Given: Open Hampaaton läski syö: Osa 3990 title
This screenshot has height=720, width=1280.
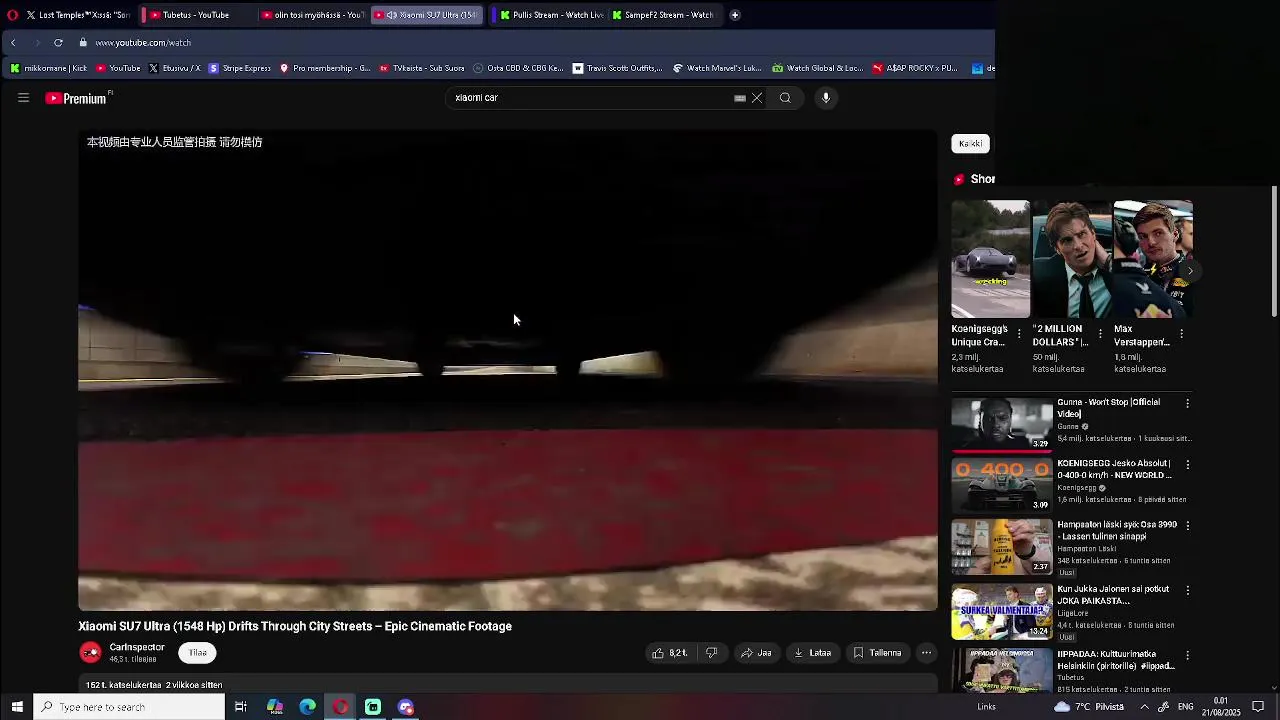Looking at the screenshot, I should point(1117,531).
